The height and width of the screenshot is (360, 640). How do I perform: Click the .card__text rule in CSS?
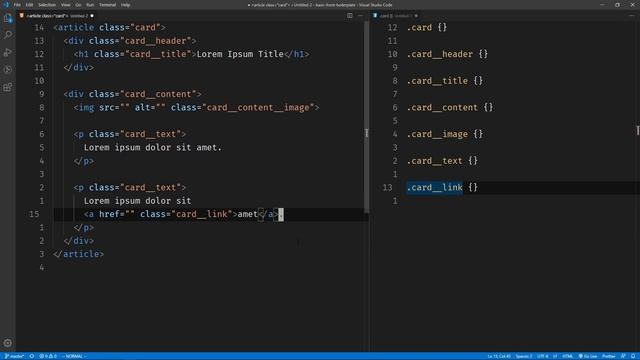(x=442, y=161)
